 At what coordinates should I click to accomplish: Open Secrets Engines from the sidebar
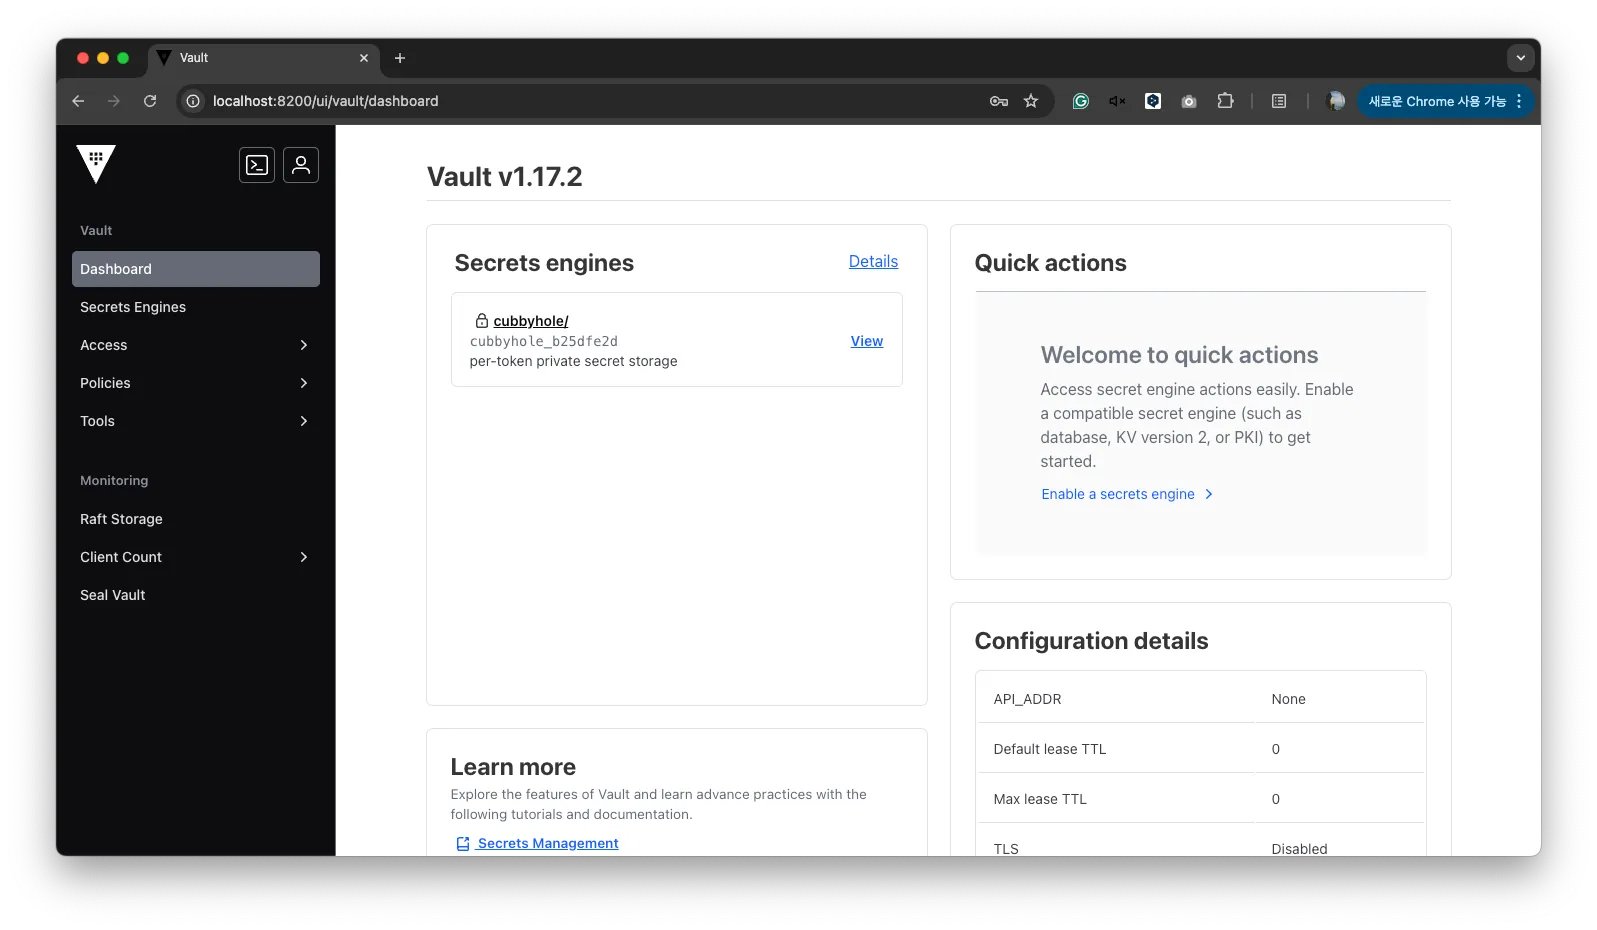(196, 307)
